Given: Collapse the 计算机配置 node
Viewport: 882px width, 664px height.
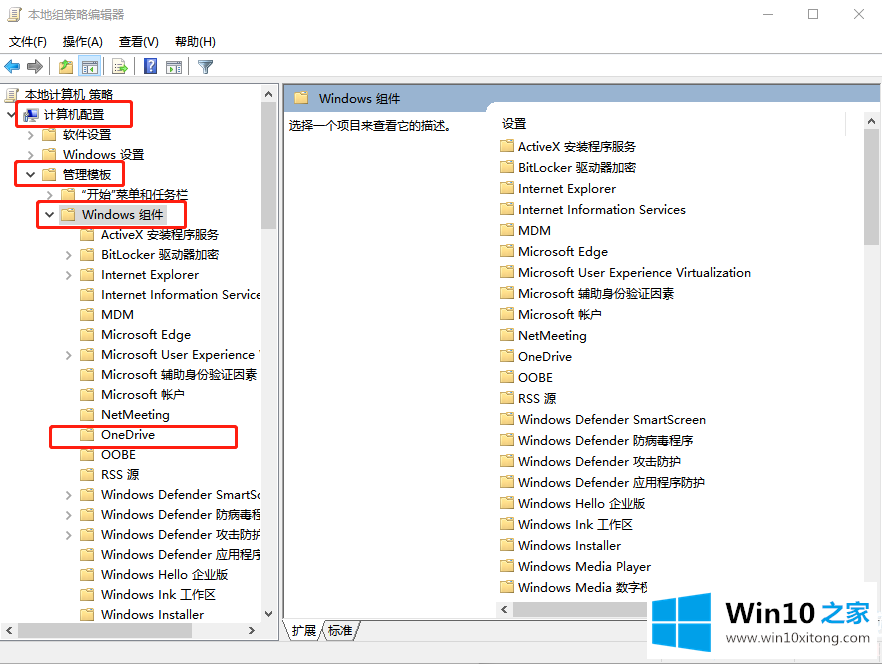Looking at the screenshot, I should 11,115.
